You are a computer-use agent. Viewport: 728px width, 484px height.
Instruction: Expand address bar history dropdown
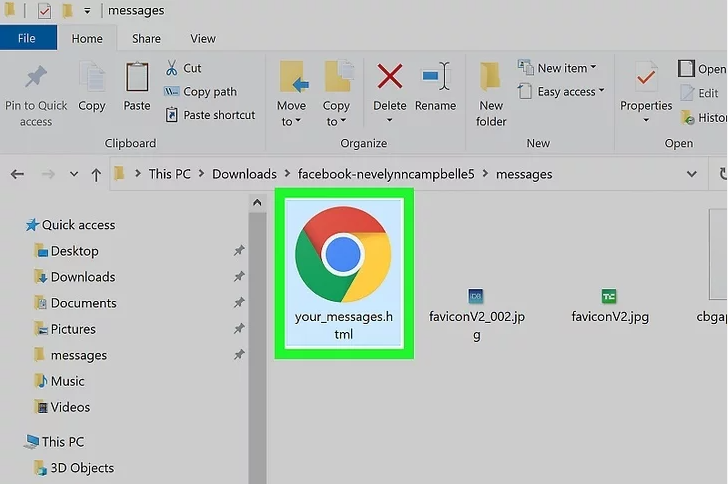tap(691, 174)
